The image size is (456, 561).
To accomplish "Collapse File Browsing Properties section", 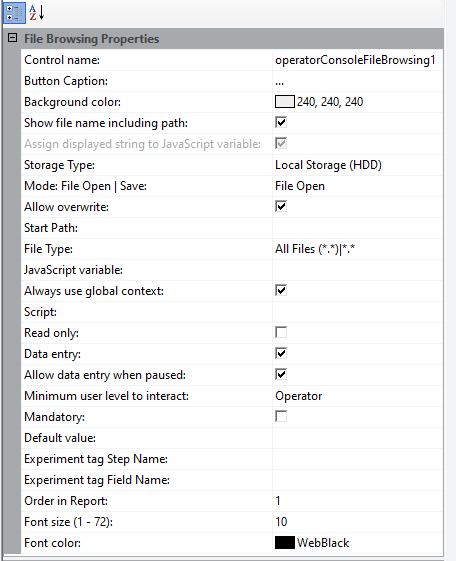I will [x=13, y=38].
